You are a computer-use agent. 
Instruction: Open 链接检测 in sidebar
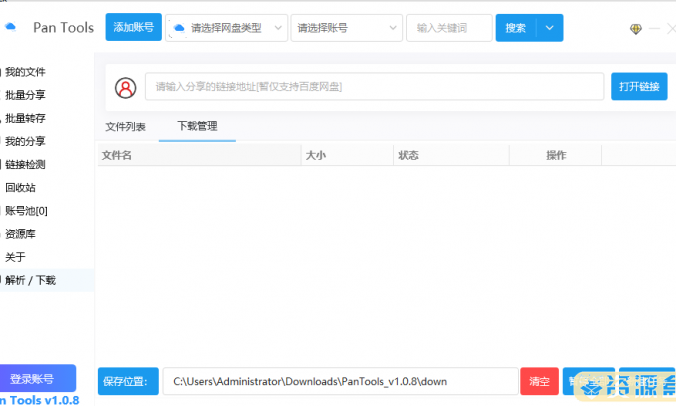25,165
